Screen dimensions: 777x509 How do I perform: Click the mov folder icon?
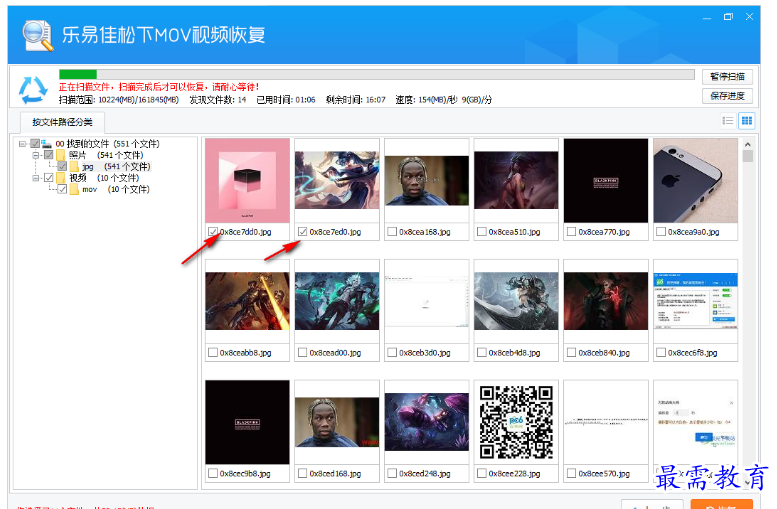point(74,189)
